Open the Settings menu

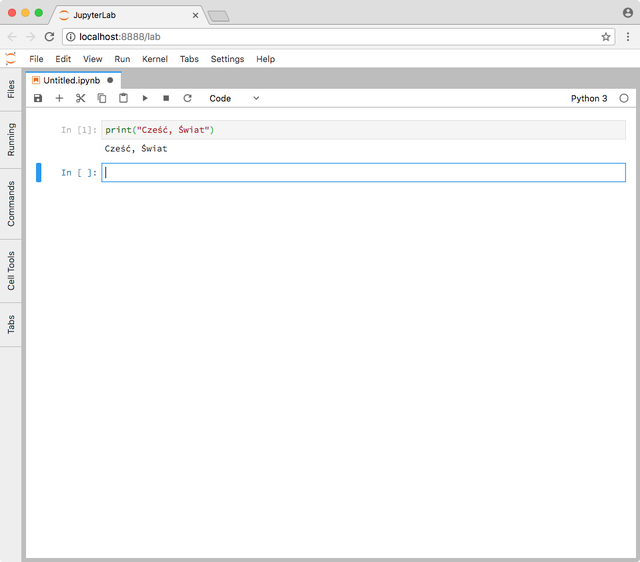click(227, 59)
